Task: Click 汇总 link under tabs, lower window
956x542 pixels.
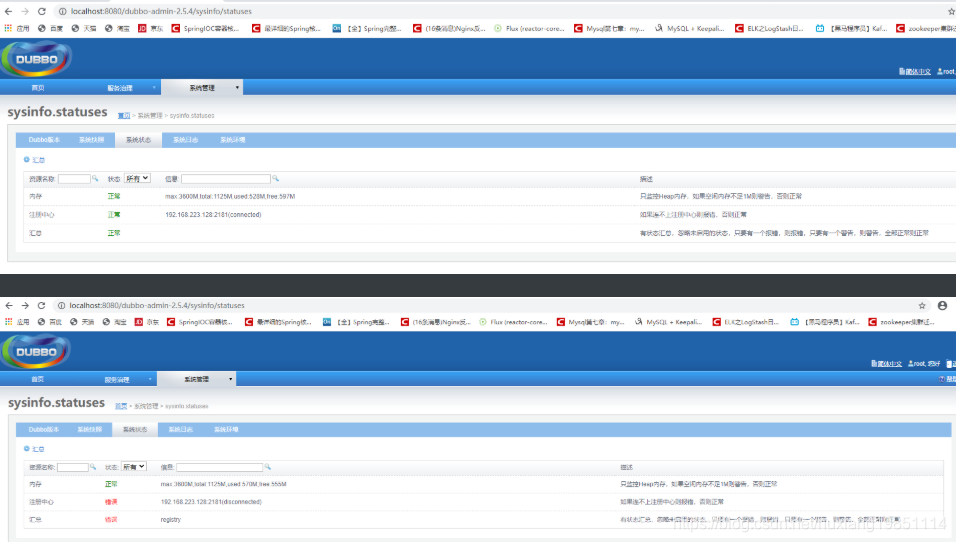Action: (x=38, y=449)
